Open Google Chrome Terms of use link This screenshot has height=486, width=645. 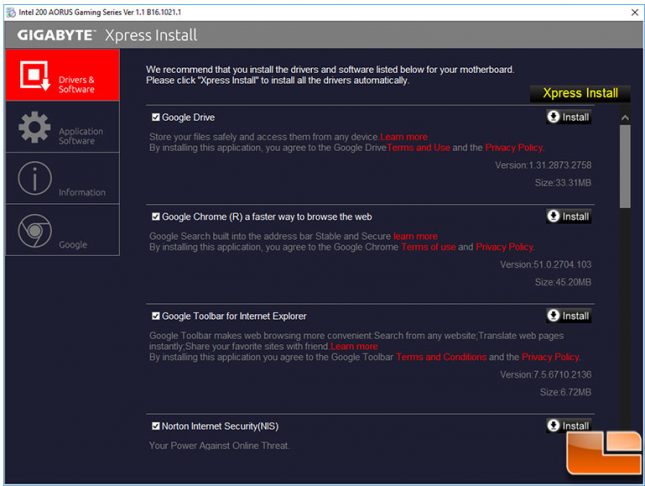point(428,247)
